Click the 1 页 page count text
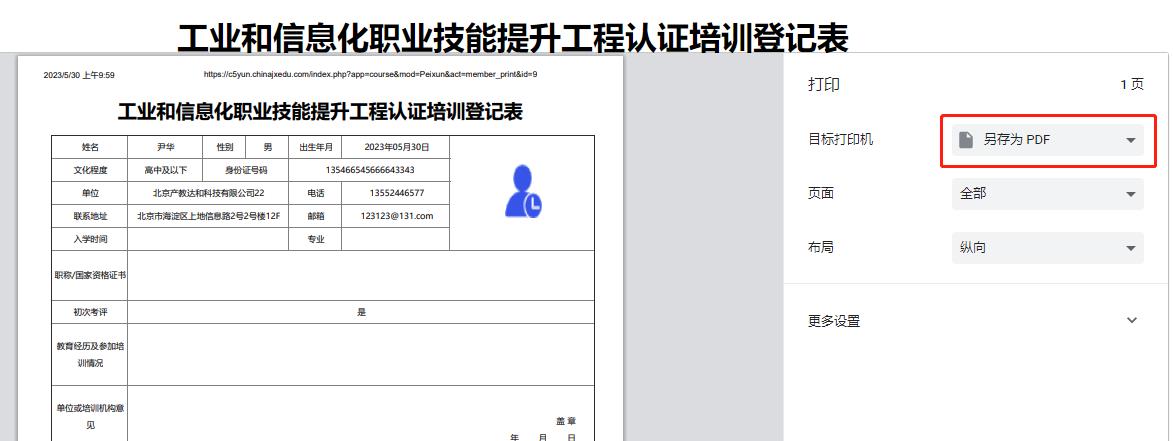Screen dimensions: 1173x441 click(1132, 84)
